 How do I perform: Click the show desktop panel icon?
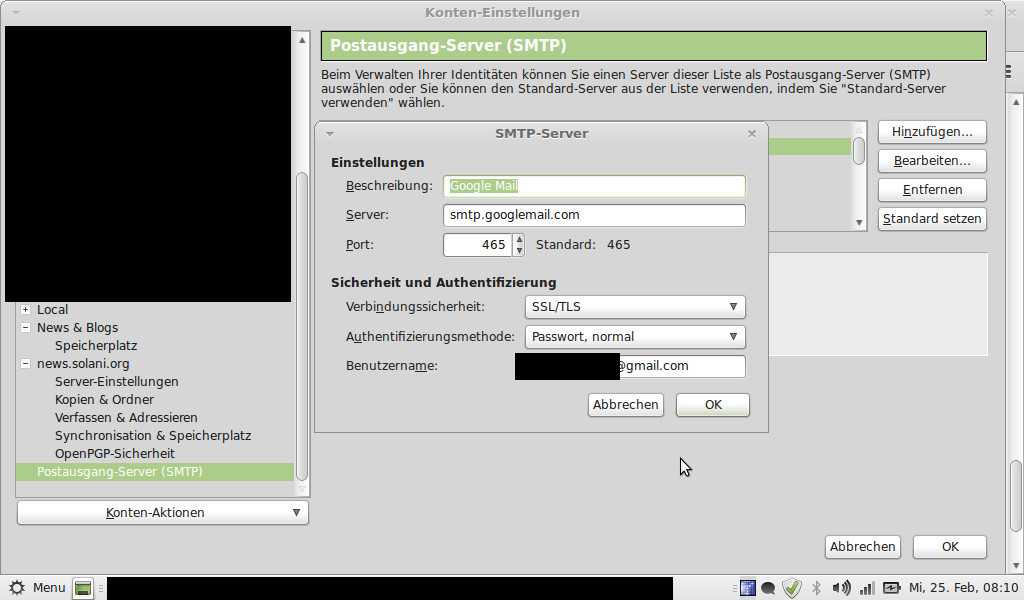point(83,588)
